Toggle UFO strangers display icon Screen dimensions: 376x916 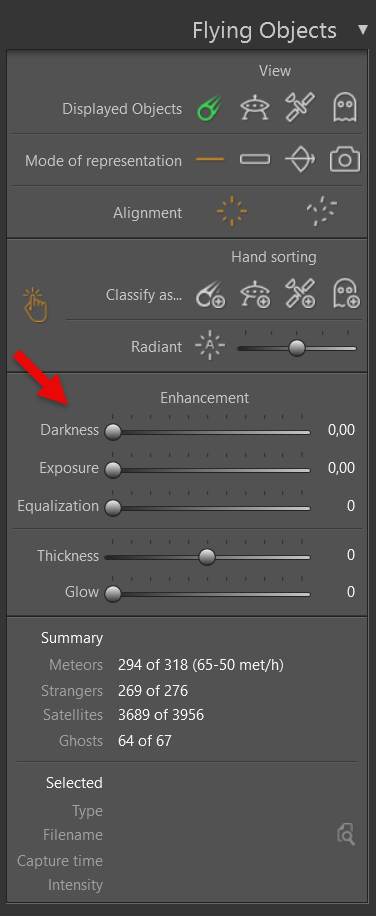[x=255, y=109]
